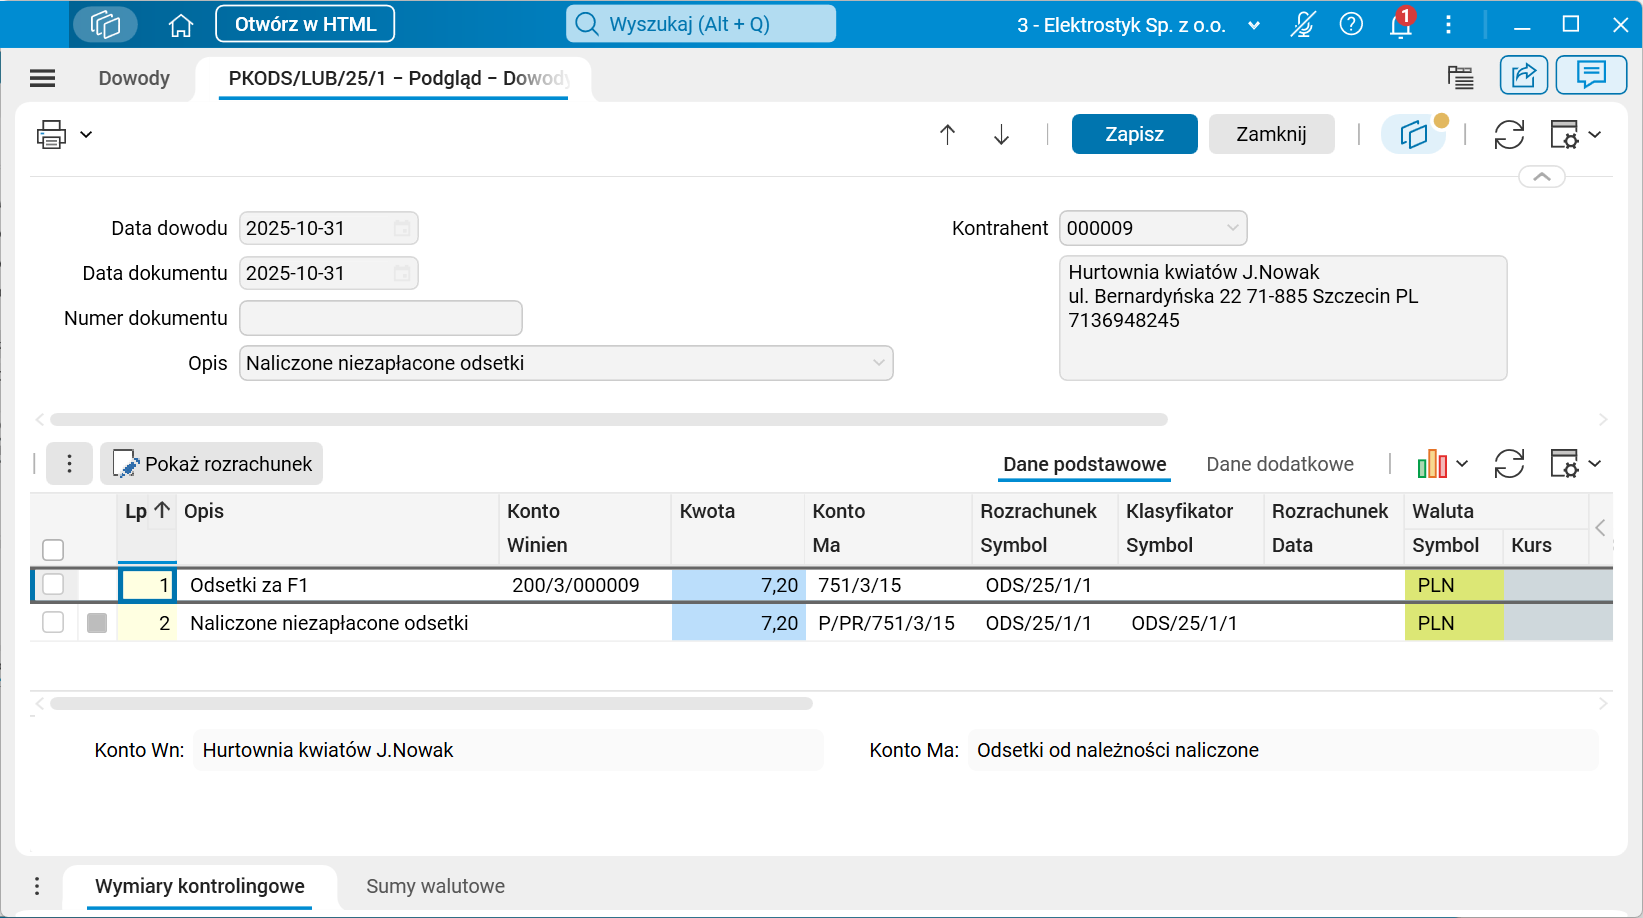The image size is (1643, 918).
Task: Click the chart icon above table
Action: pos(1432,464)
